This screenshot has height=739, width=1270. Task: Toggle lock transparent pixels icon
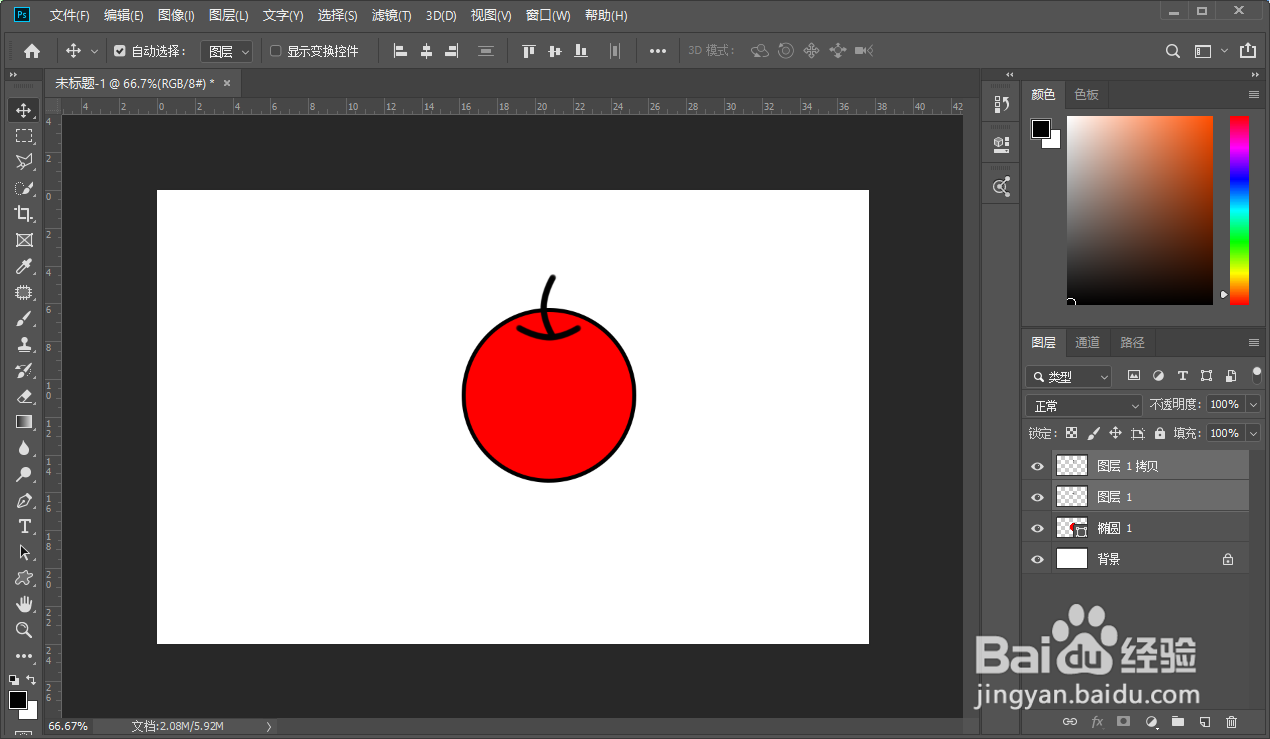1071,433
